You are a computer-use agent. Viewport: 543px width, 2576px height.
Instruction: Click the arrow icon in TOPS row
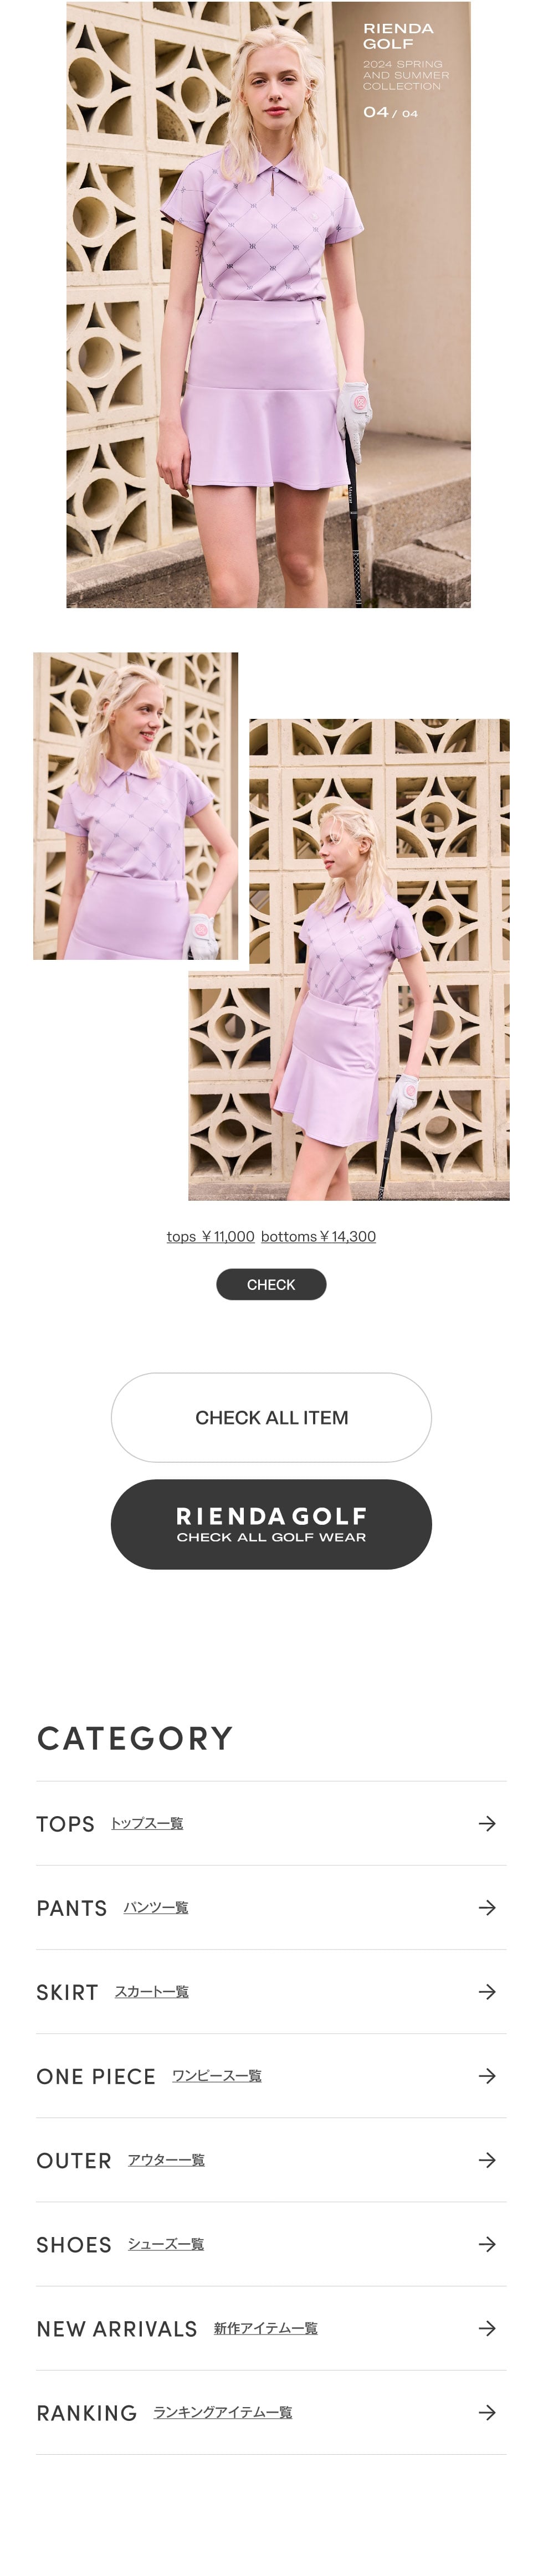click(x=487, y=1823)
